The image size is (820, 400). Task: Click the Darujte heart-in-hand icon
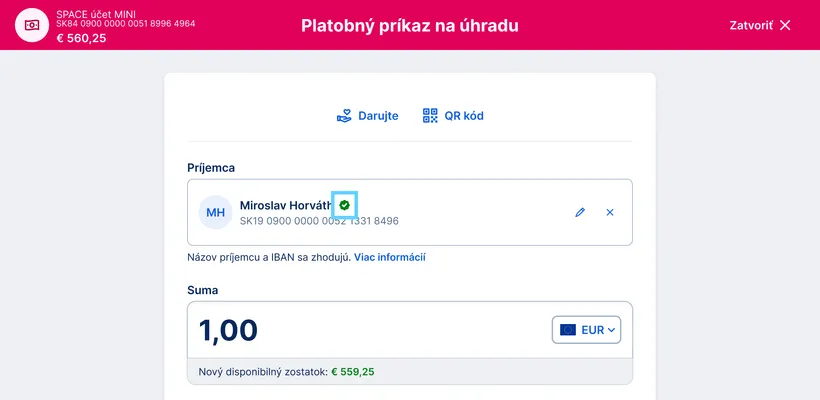pos(345,116)
